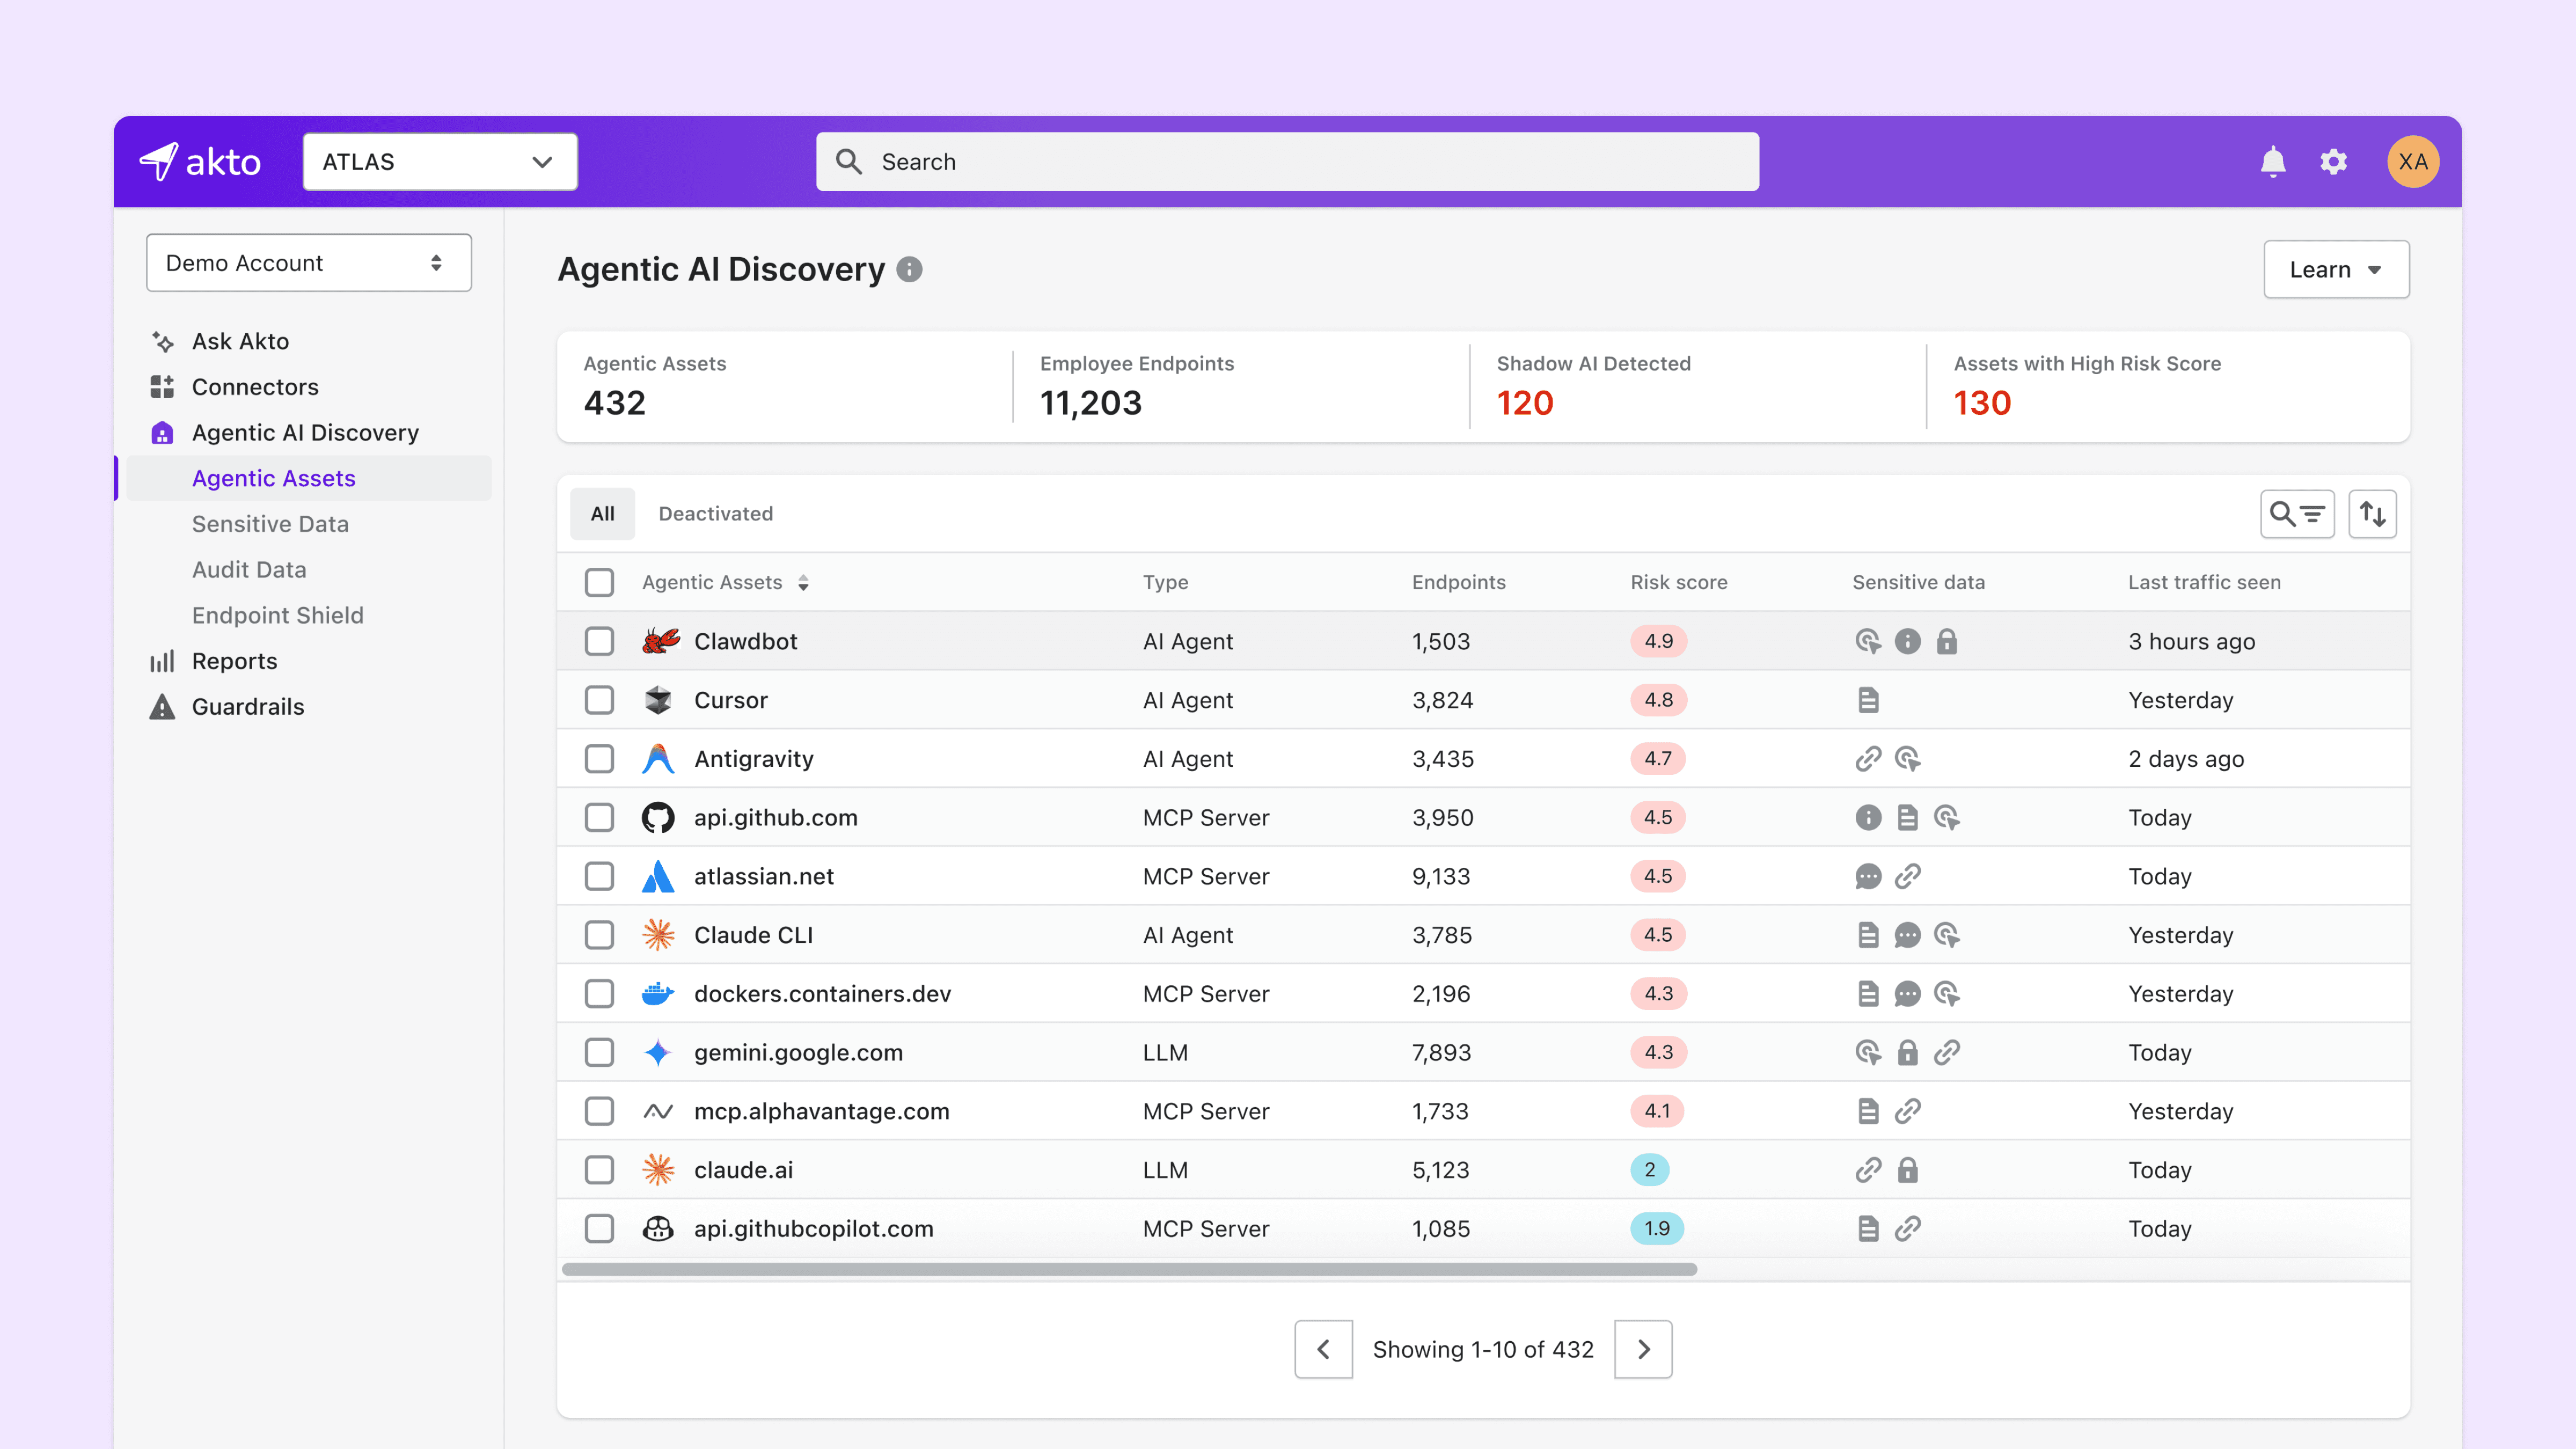This screenshot has width=2576, height=1449.
Task: Click the Reports bar chart icon
Action: pos(162,661)
